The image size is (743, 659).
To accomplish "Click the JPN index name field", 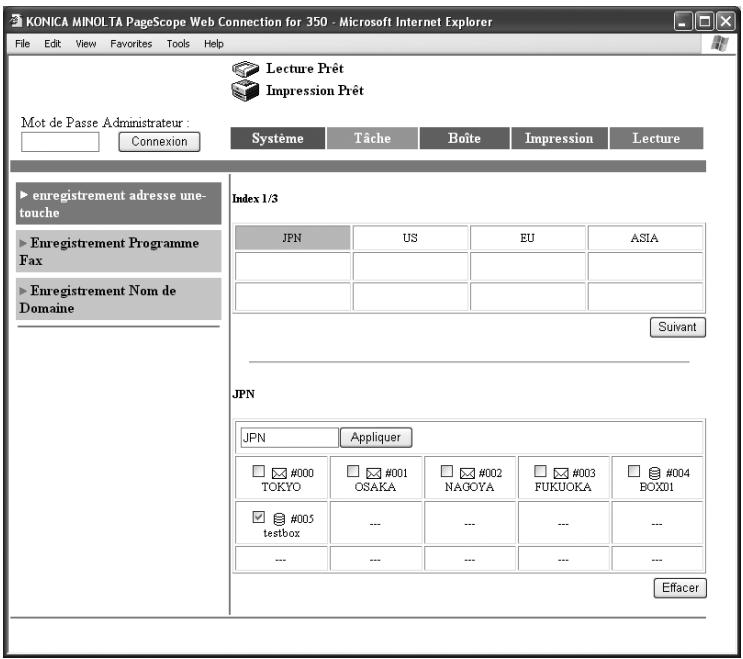I will (x=290, y=437).
